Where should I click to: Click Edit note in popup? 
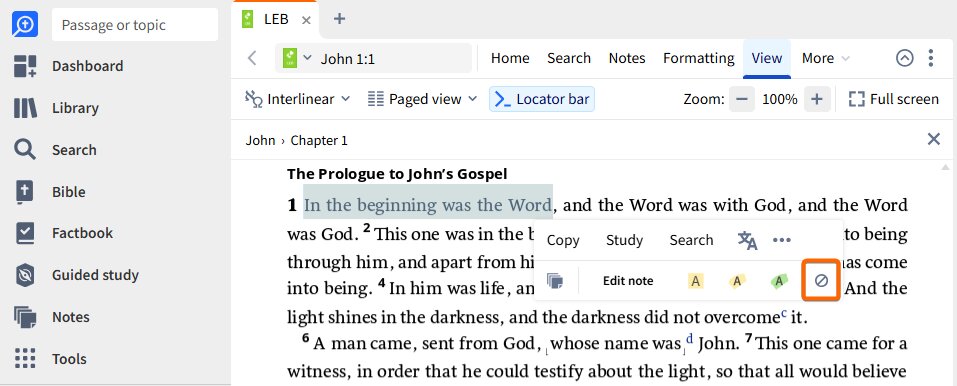click(628, 281)
